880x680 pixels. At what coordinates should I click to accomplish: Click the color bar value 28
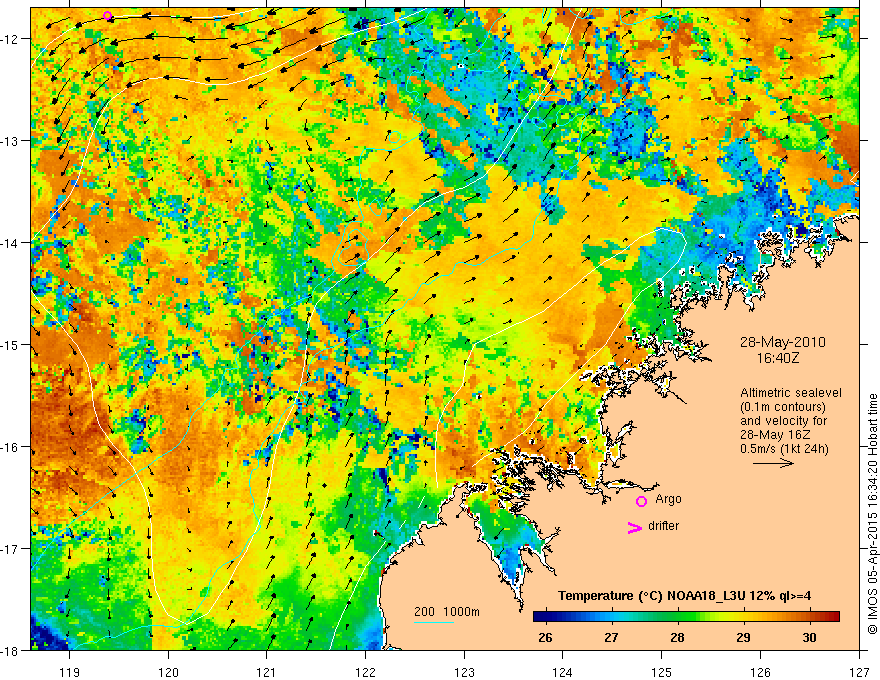[677, 638]
